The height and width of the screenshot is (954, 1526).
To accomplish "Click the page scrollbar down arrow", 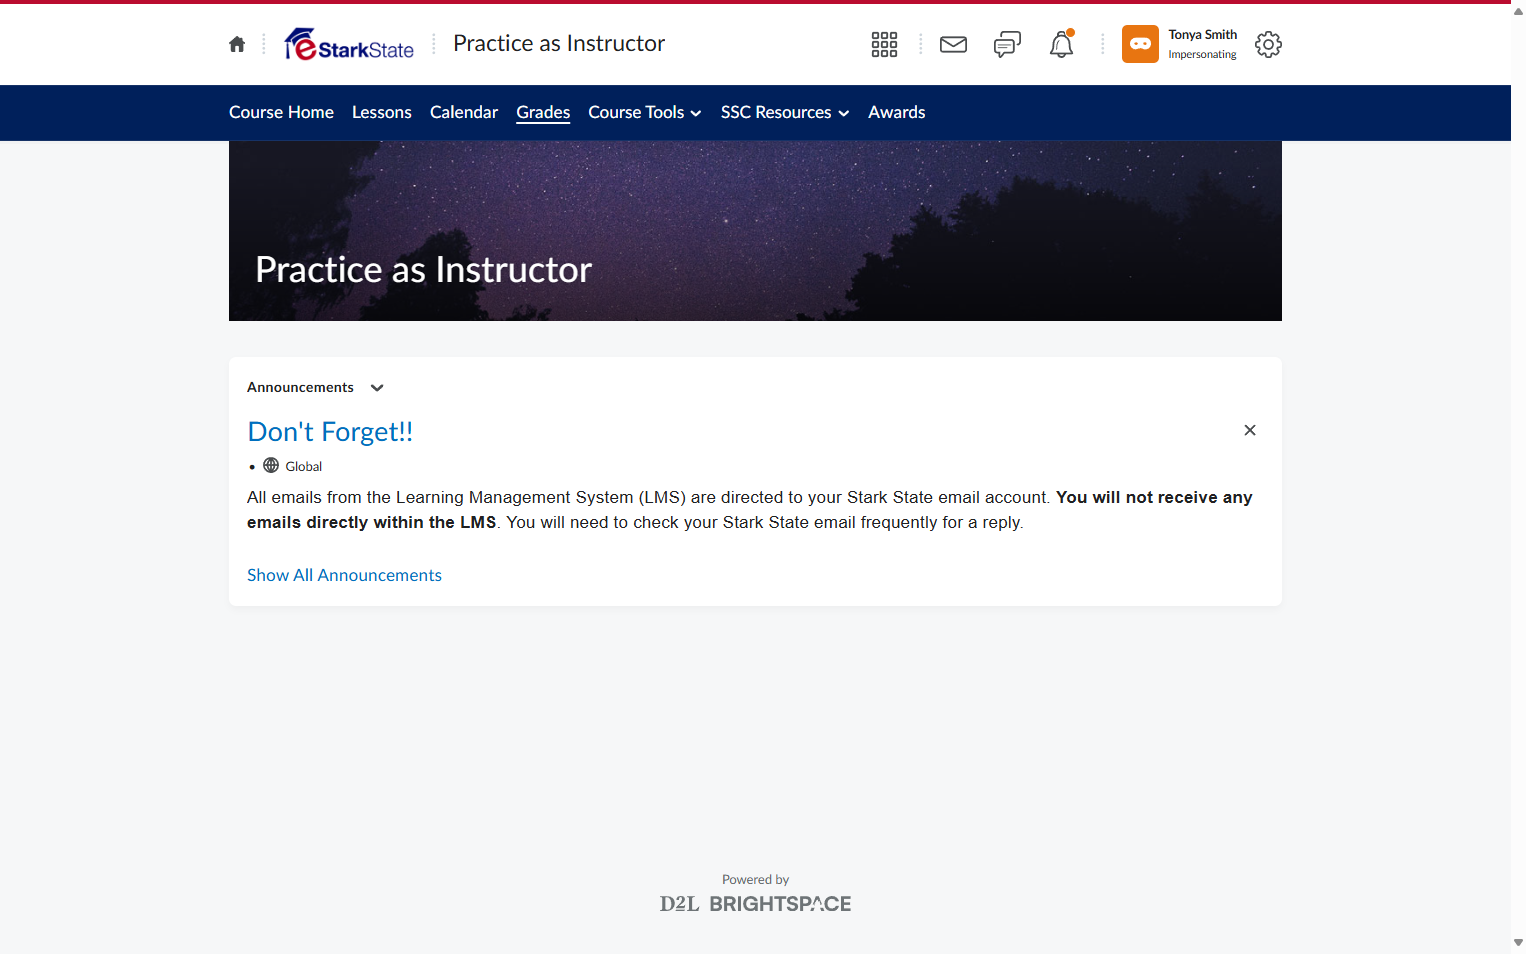I will point(1518,943).
